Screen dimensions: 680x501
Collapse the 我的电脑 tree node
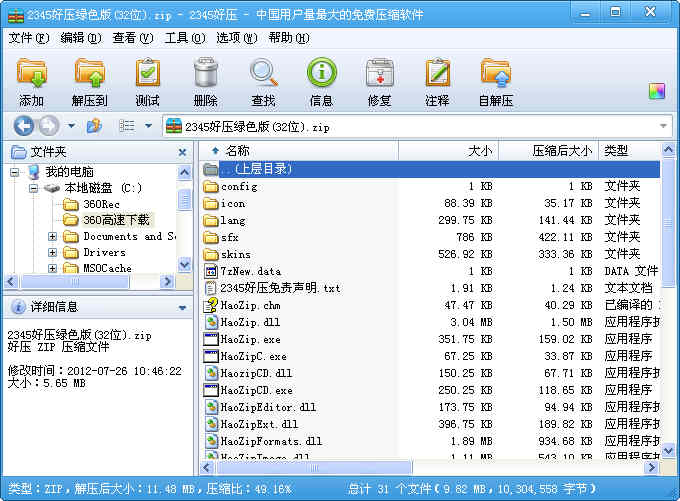pyautogui.click(x=15, y=172)
